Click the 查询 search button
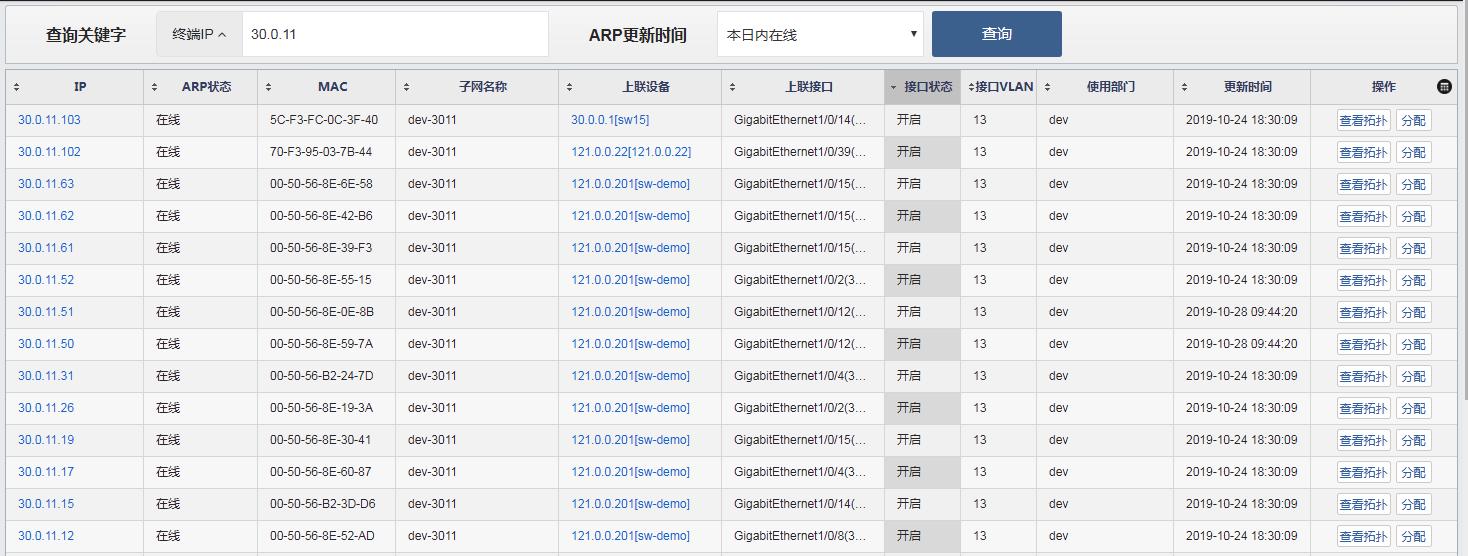 coord(996,34)
